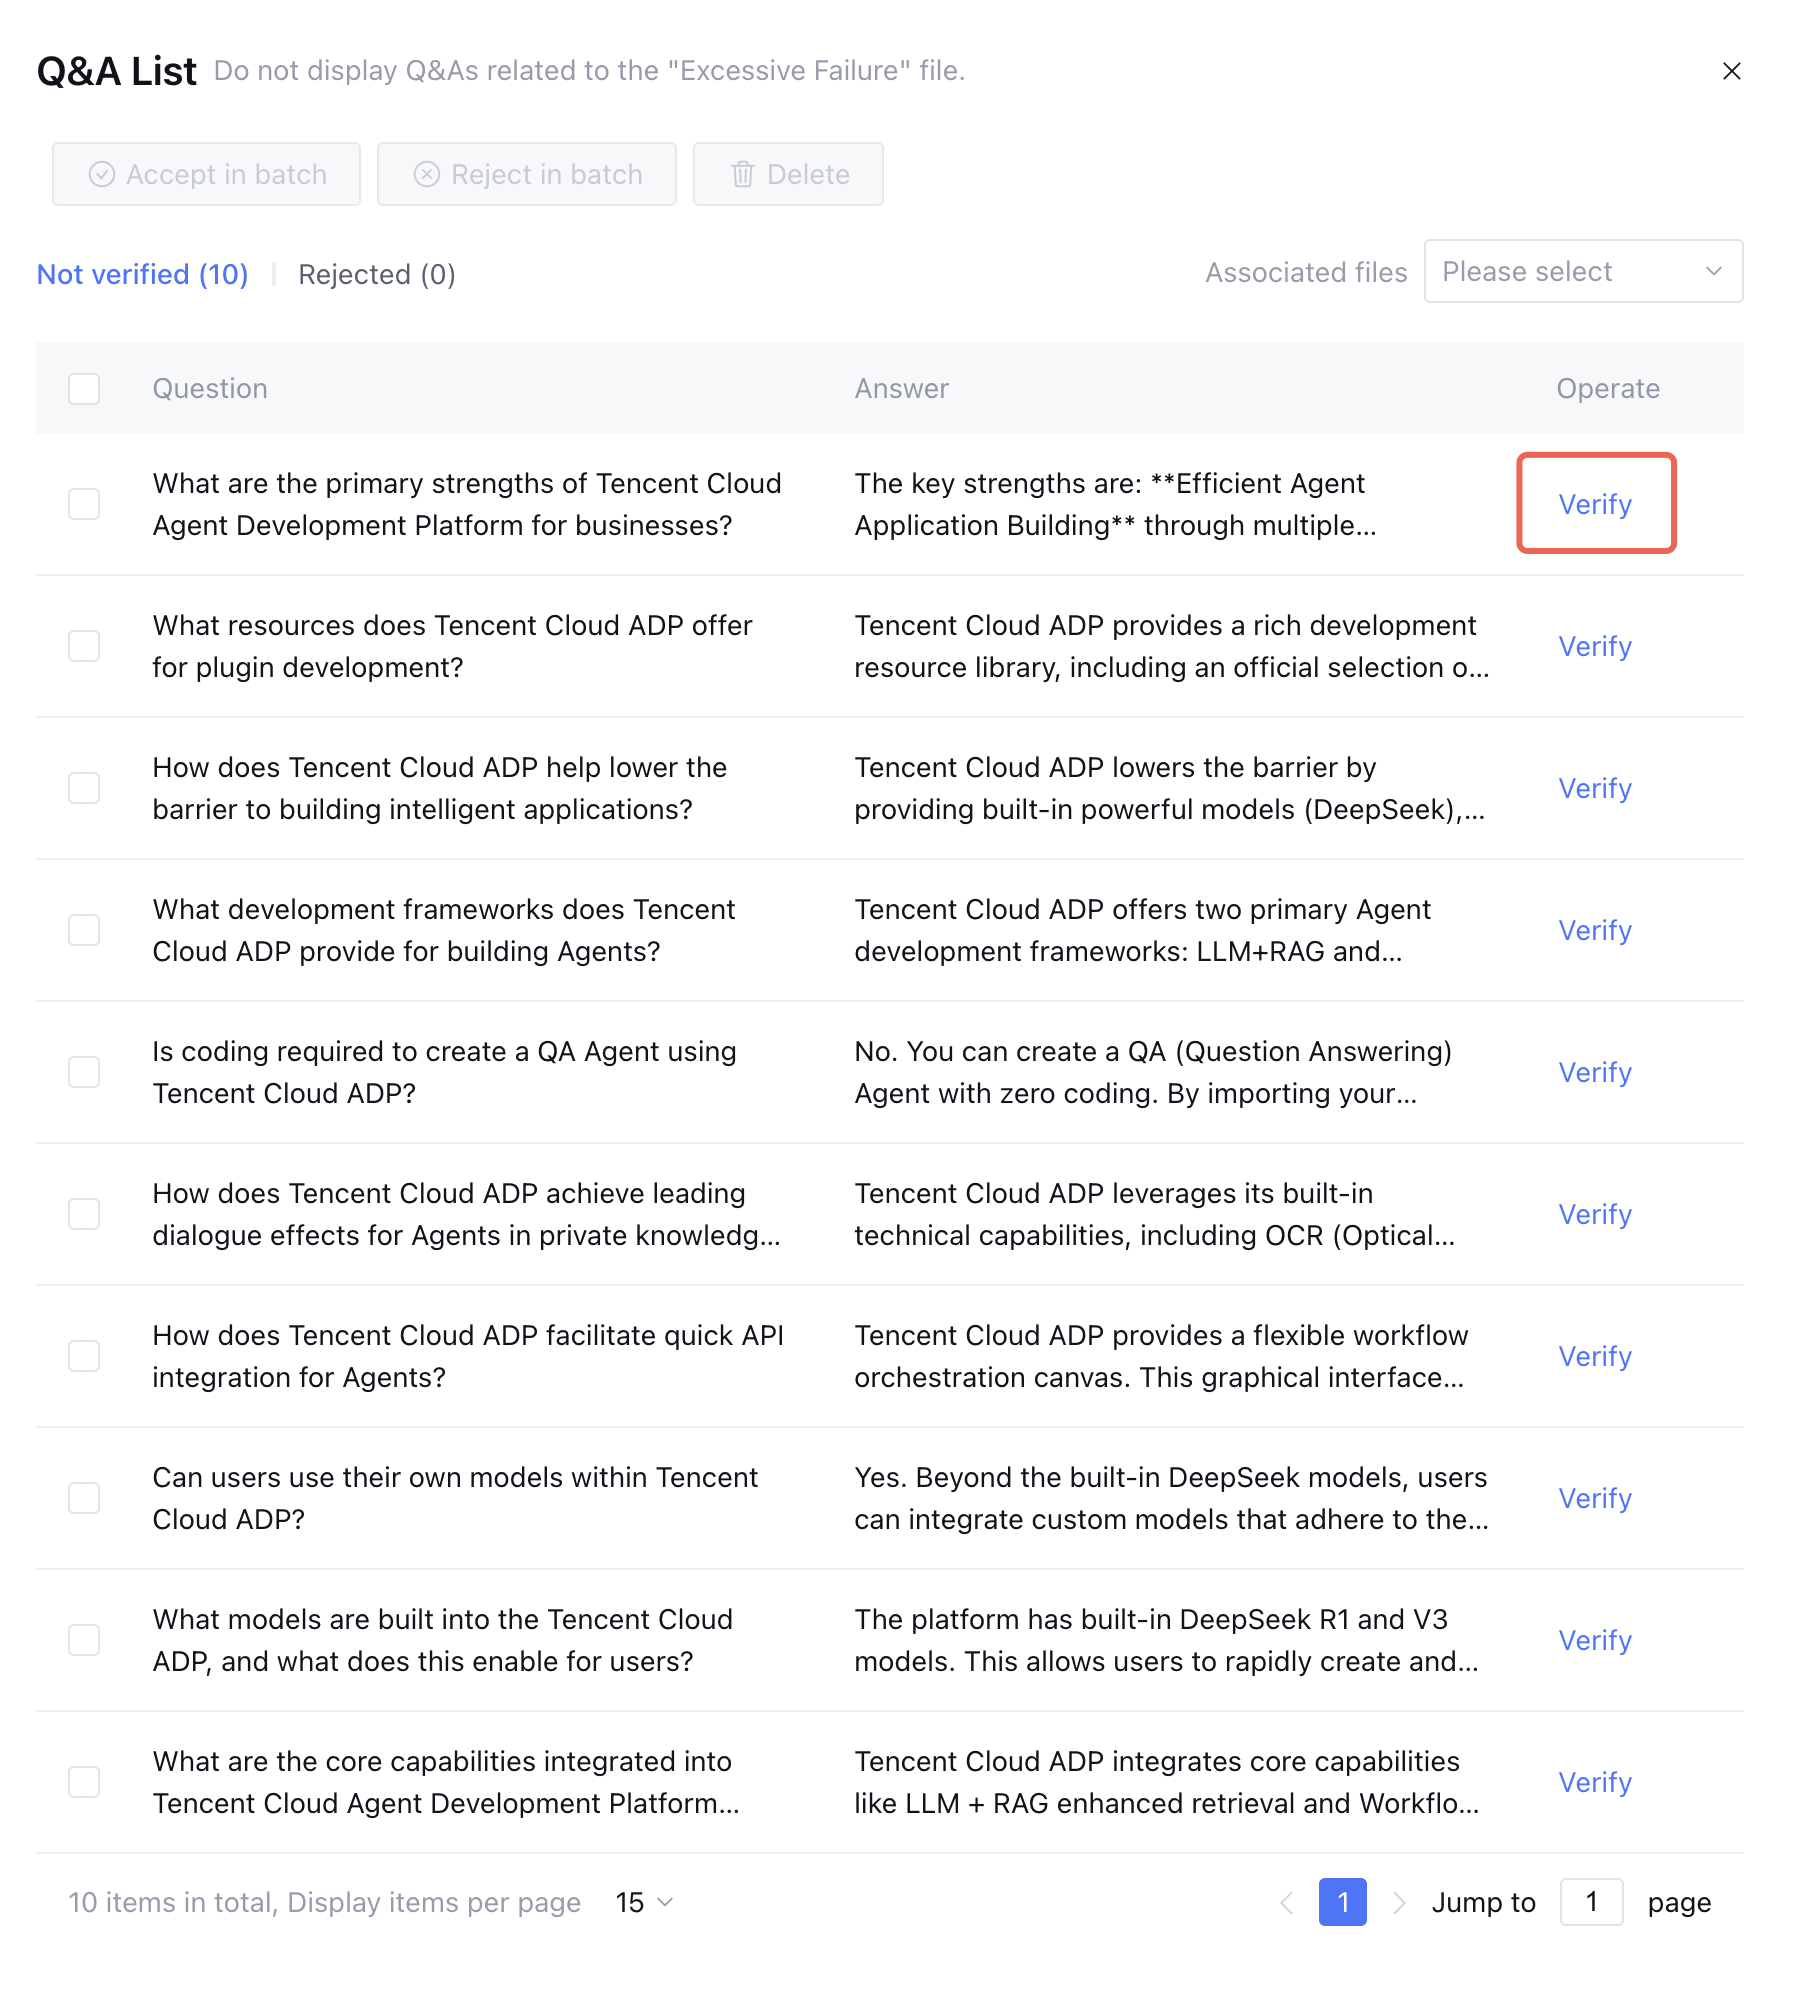Click the Jump to page input
This screenshot has height=1992, width=1794.
coord(1591,1902)
